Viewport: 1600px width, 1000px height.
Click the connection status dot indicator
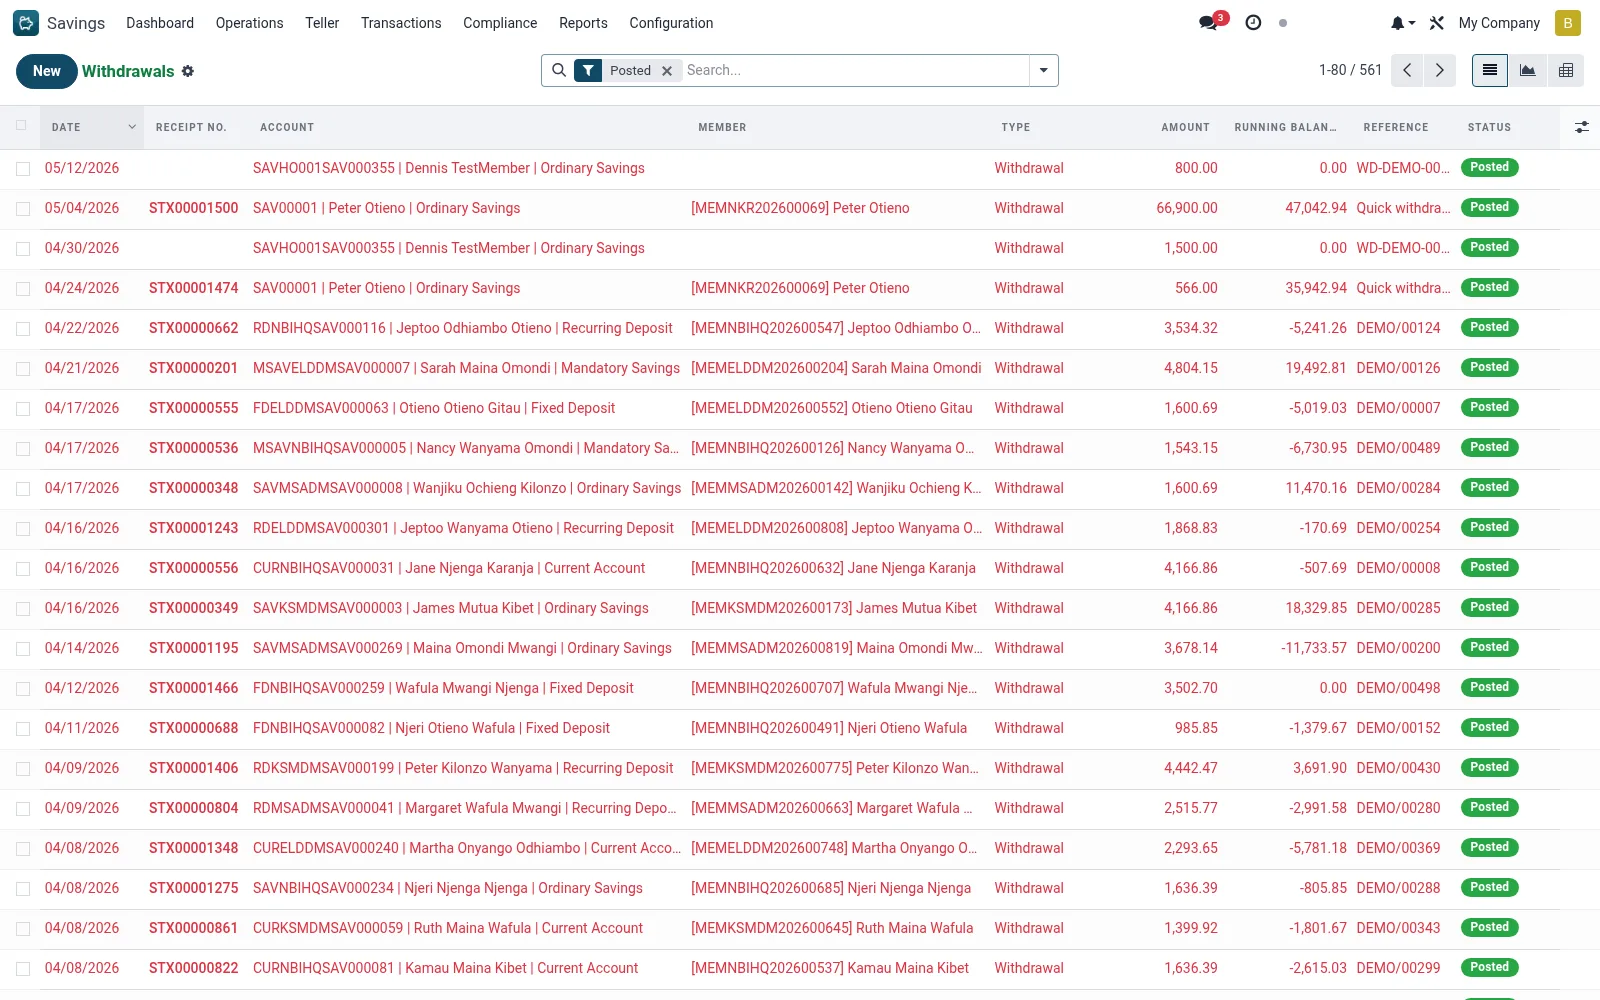[1283, 23]
